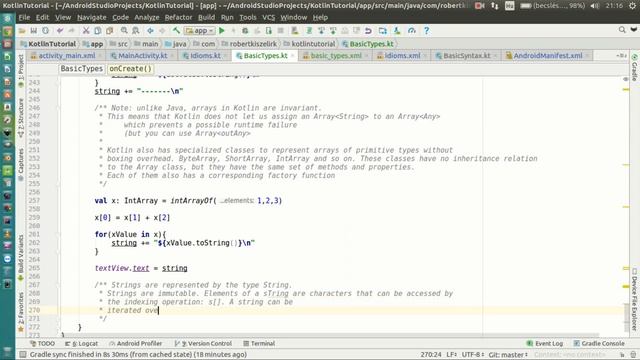Navigate back with the left arrow icon

pos(150,31)
